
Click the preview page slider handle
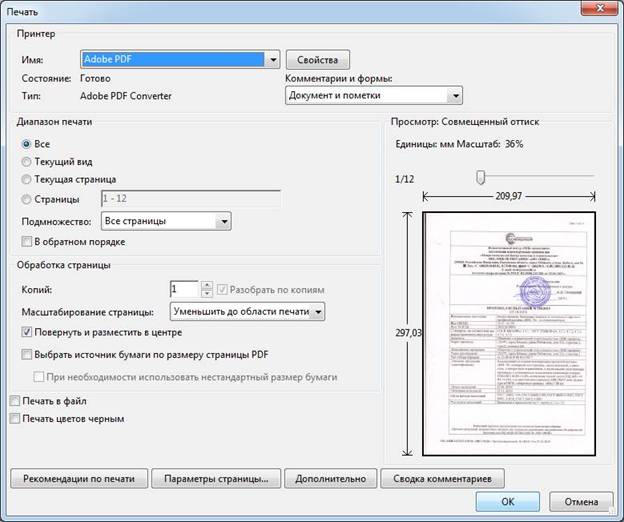480,177
